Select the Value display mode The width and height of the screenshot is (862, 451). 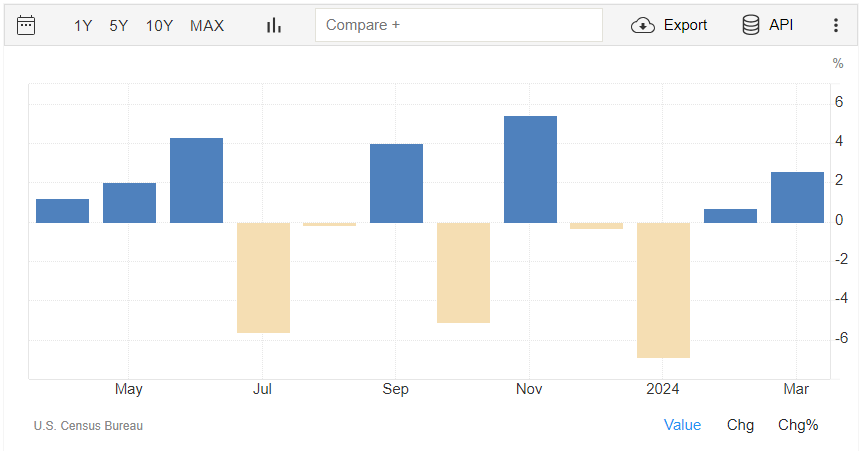(682, 425)
